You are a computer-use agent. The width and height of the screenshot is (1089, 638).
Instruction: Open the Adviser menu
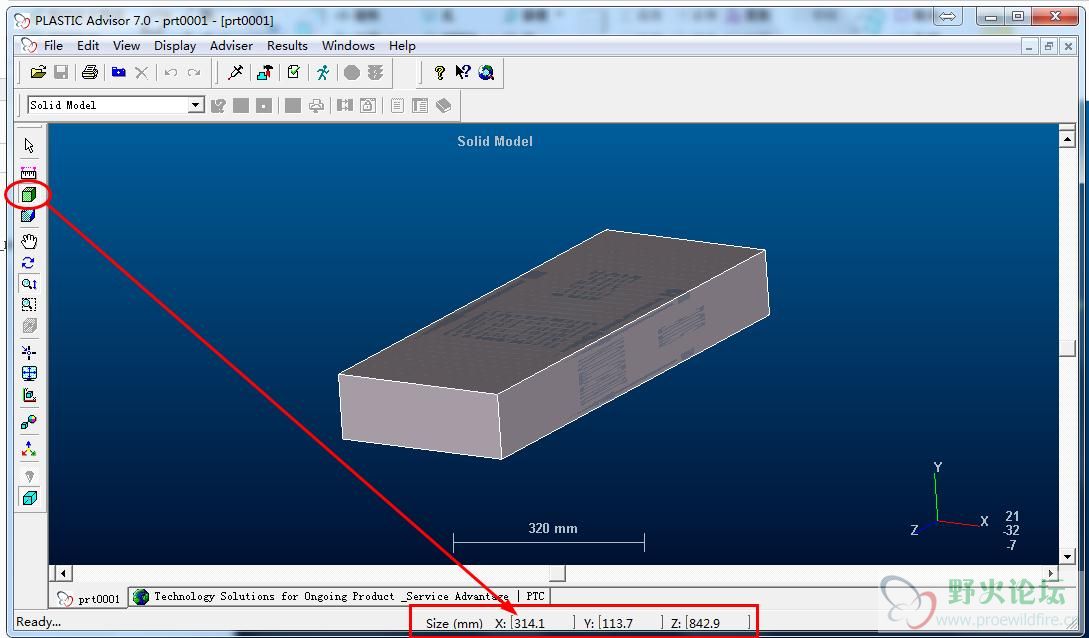pyautogui.click(x=231, y=46)
